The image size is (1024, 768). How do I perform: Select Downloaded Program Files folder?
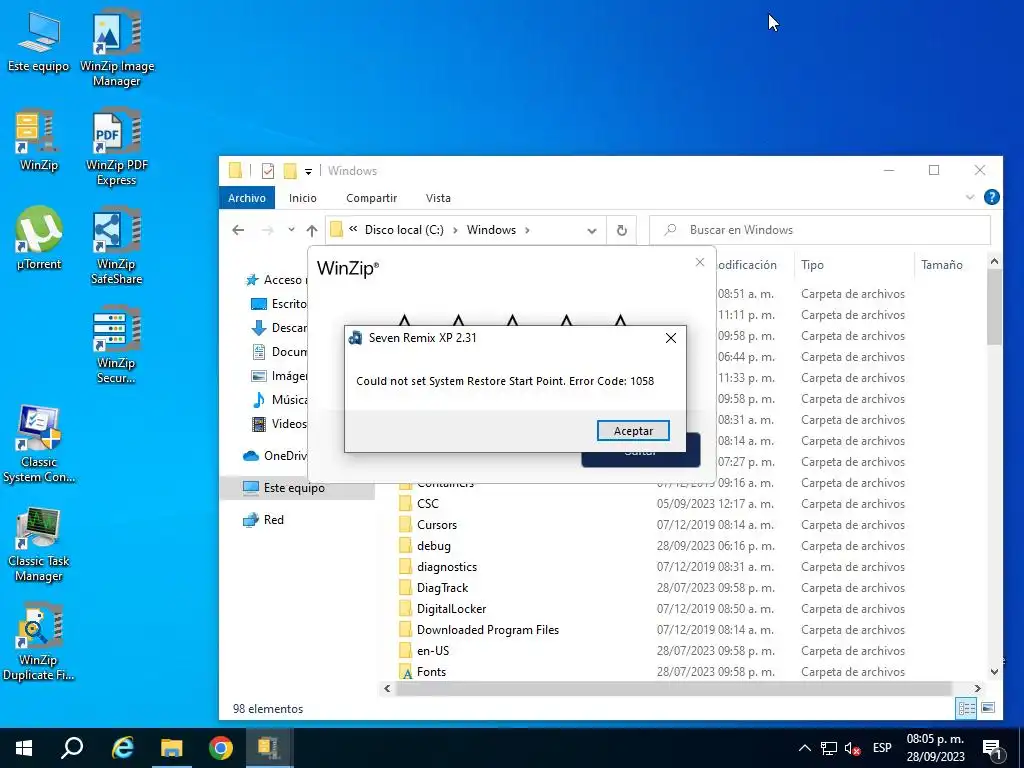[488, 630]
